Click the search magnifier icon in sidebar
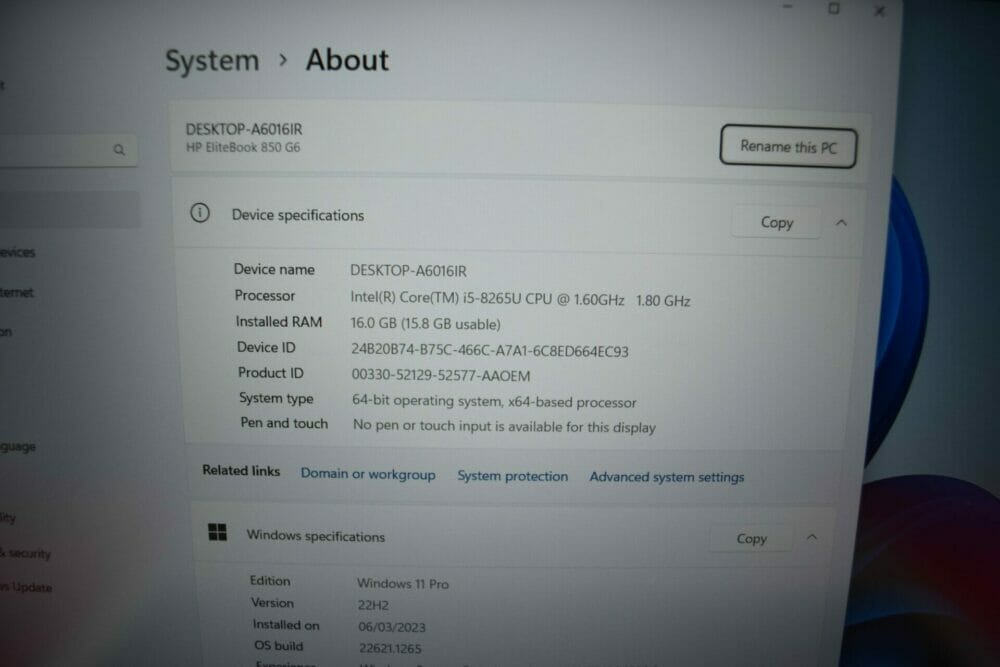This screenshot has width=1000, height=667. point(119,150)
